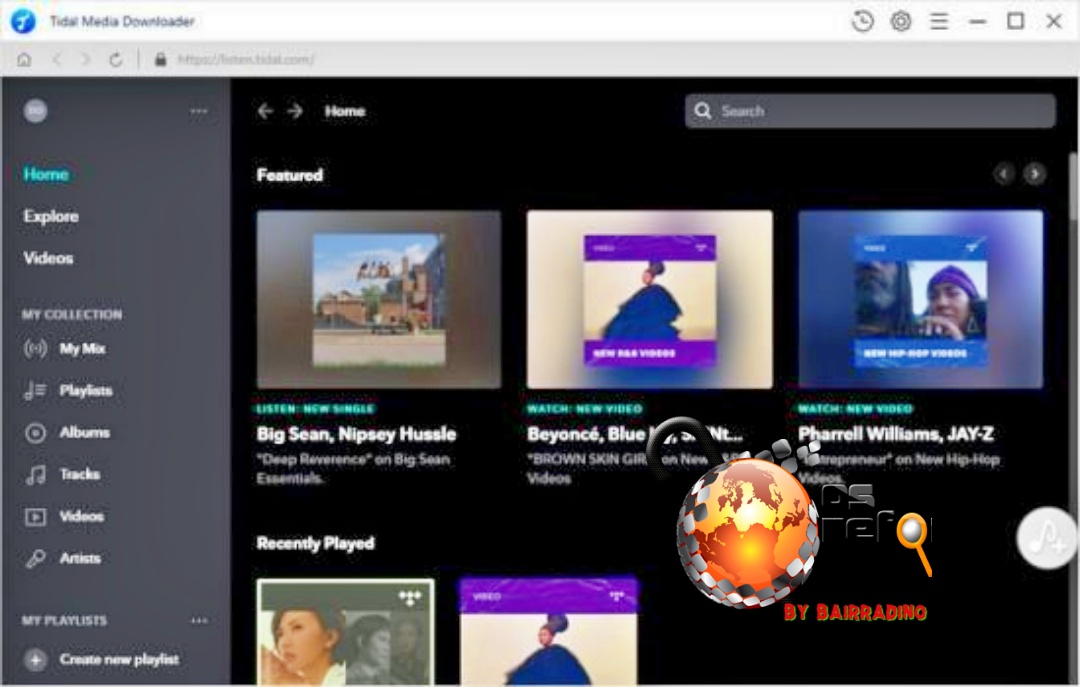Click the Search input field

coord(870,111)
